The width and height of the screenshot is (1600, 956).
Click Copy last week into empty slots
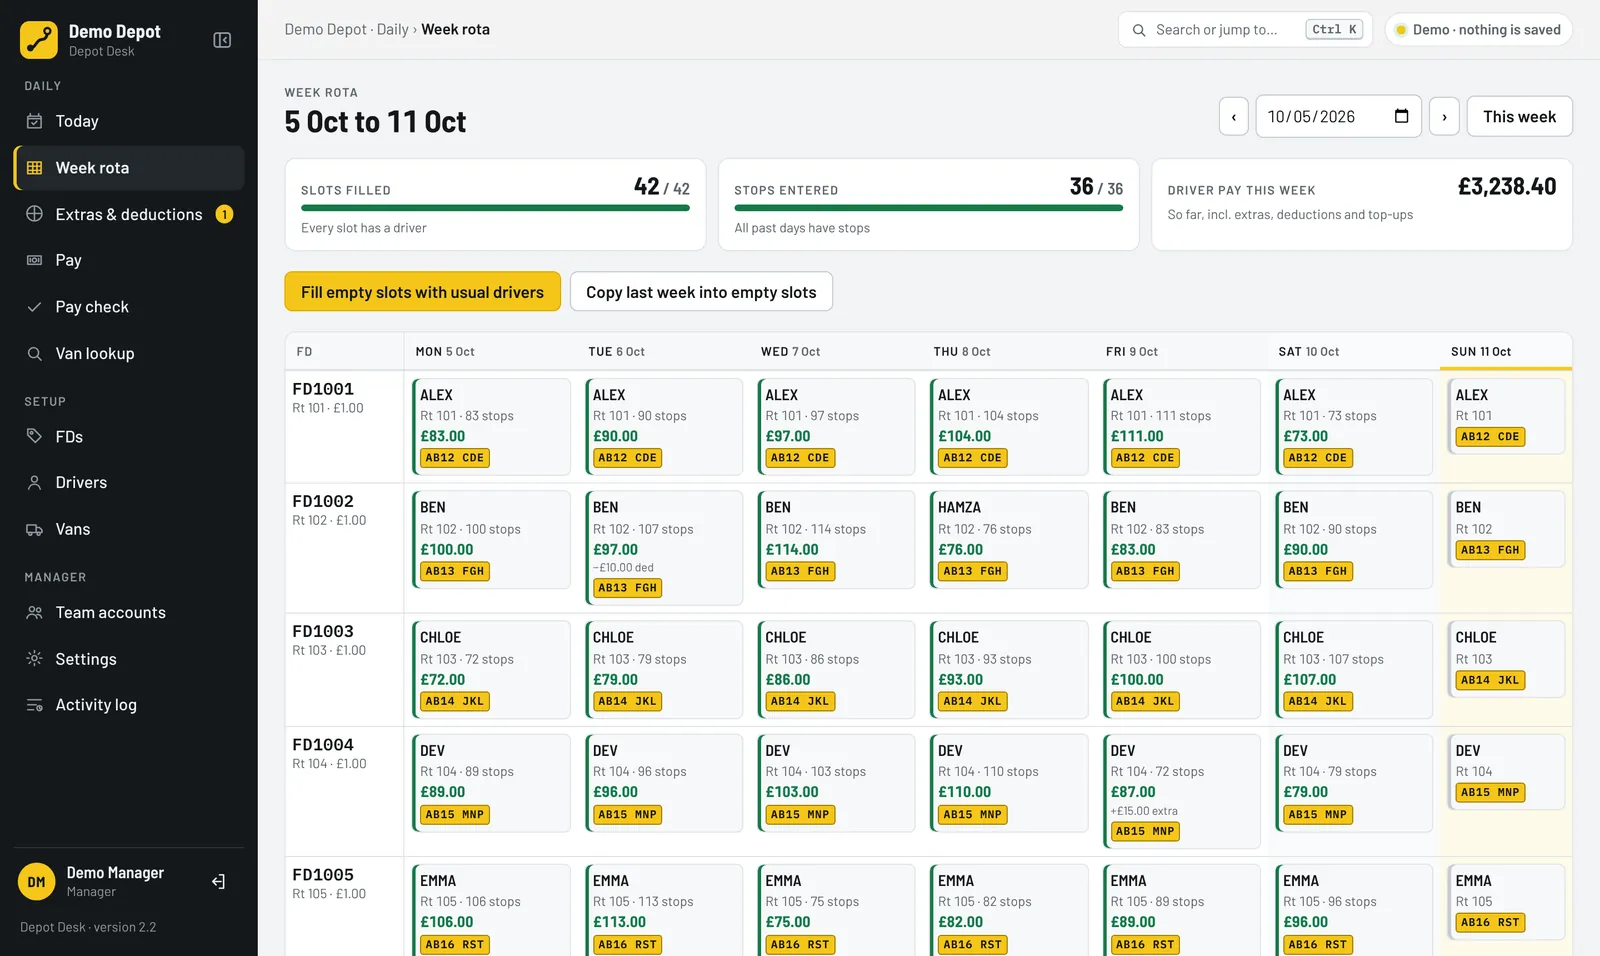tap(701, 292)
